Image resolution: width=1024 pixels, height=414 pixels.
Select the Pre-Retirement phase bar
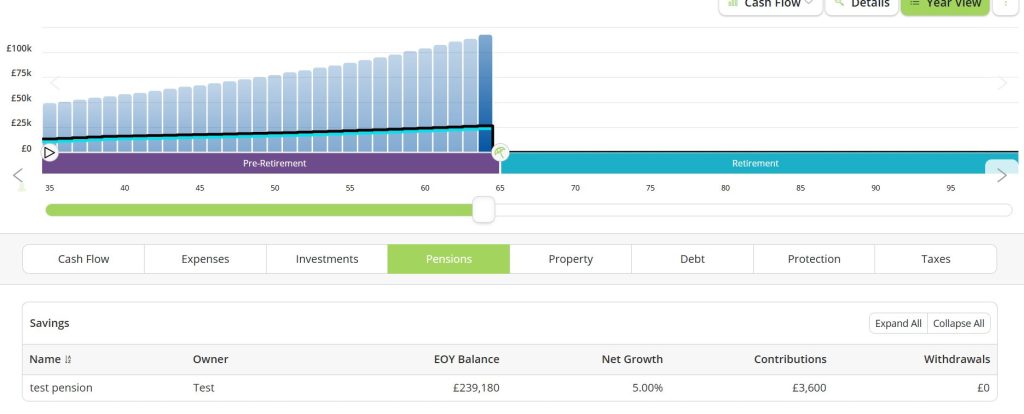pyautogui.click(x=274, y=163)
